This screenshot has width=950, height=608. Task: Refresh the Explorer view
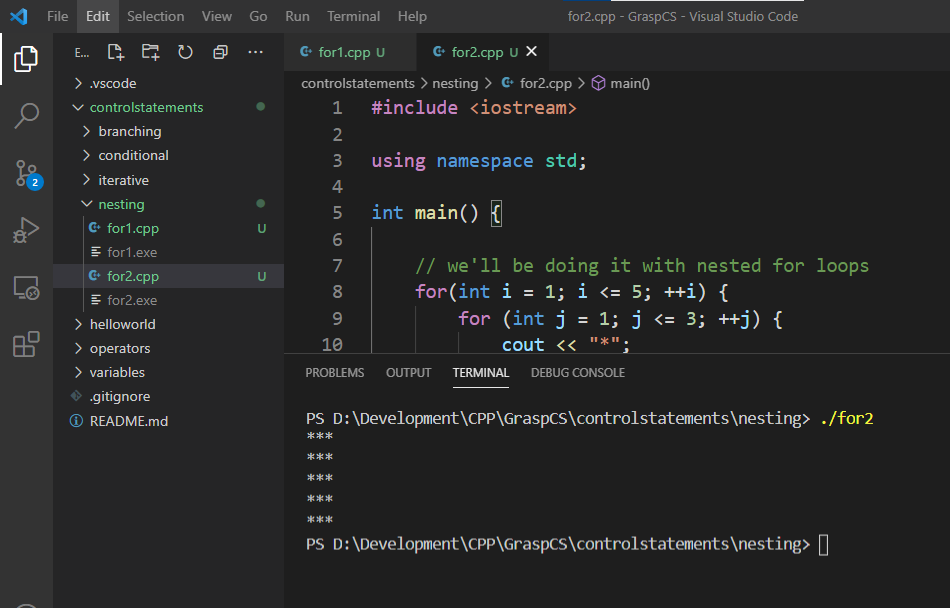(184, 52)
